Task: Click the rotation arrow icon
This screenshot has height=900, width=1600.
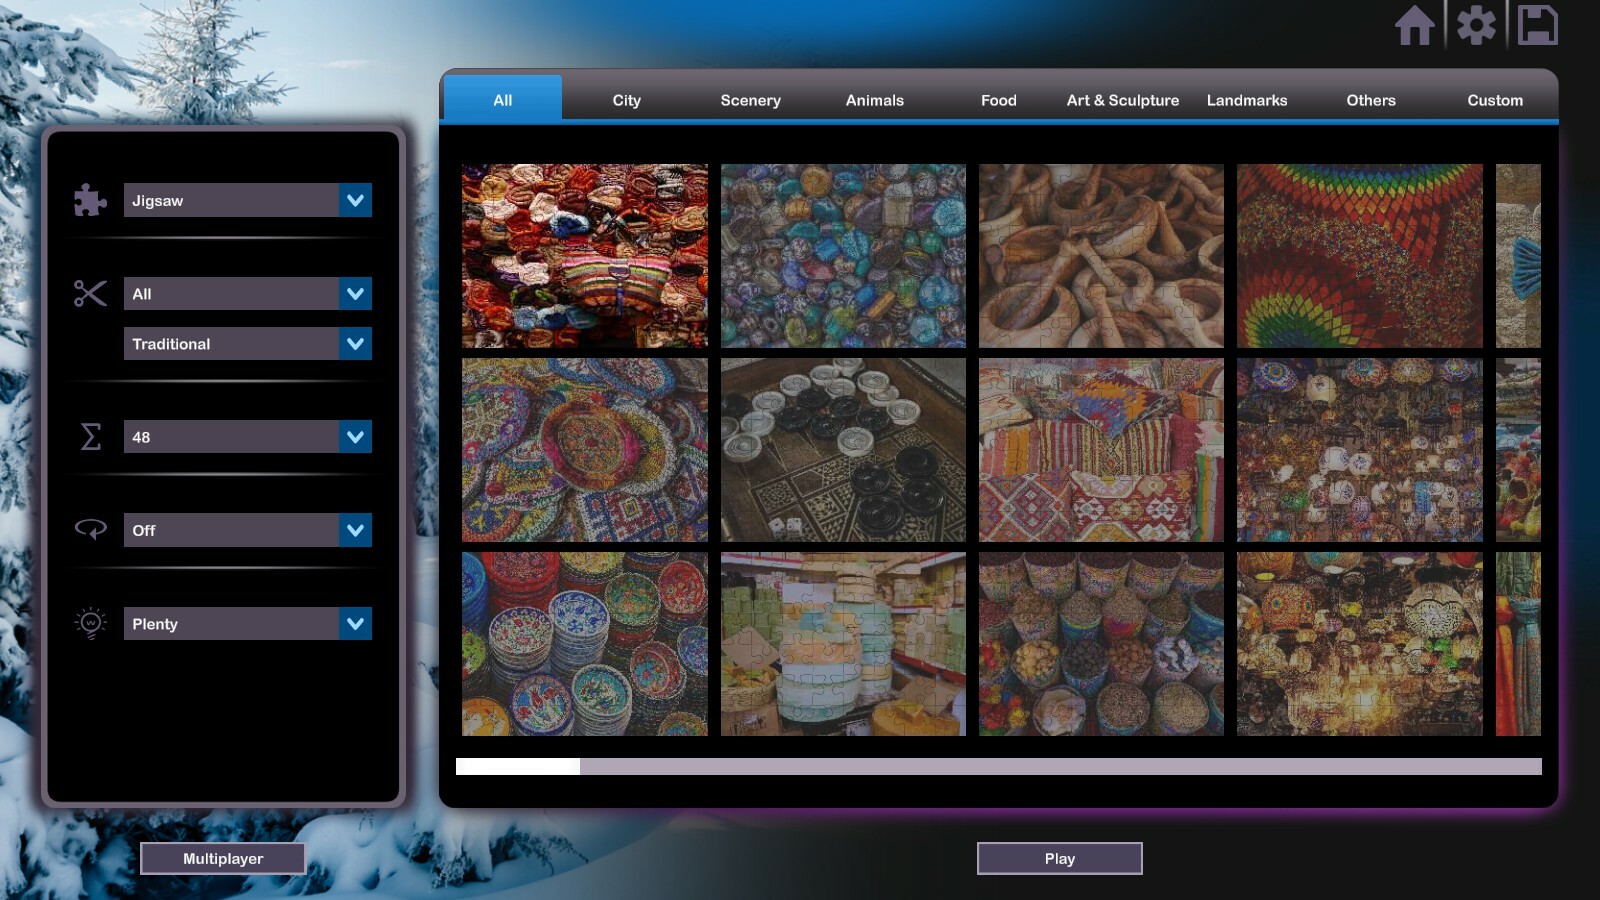Action: pyautogui.click(x=89, y=530)
